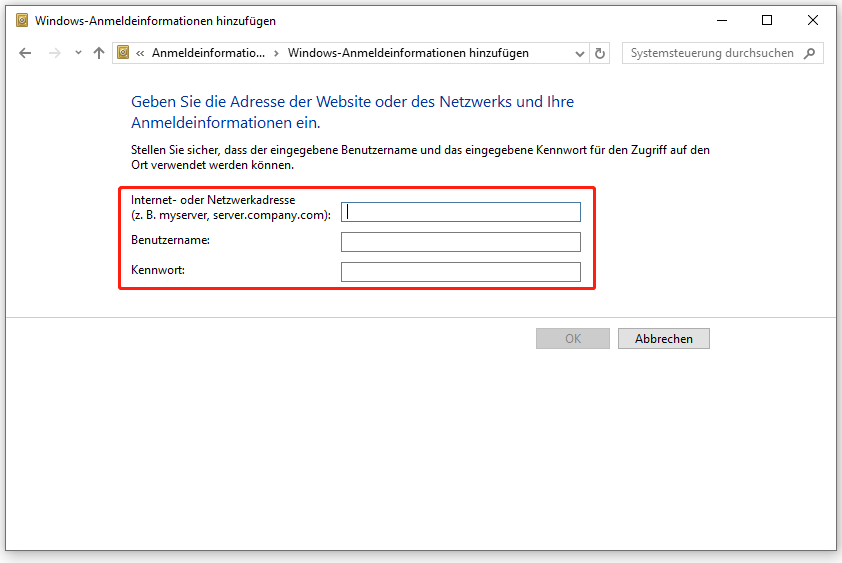This screenshot has width=842, height=563.
Task: Go back using the back arrow
Action: [25, 53]
